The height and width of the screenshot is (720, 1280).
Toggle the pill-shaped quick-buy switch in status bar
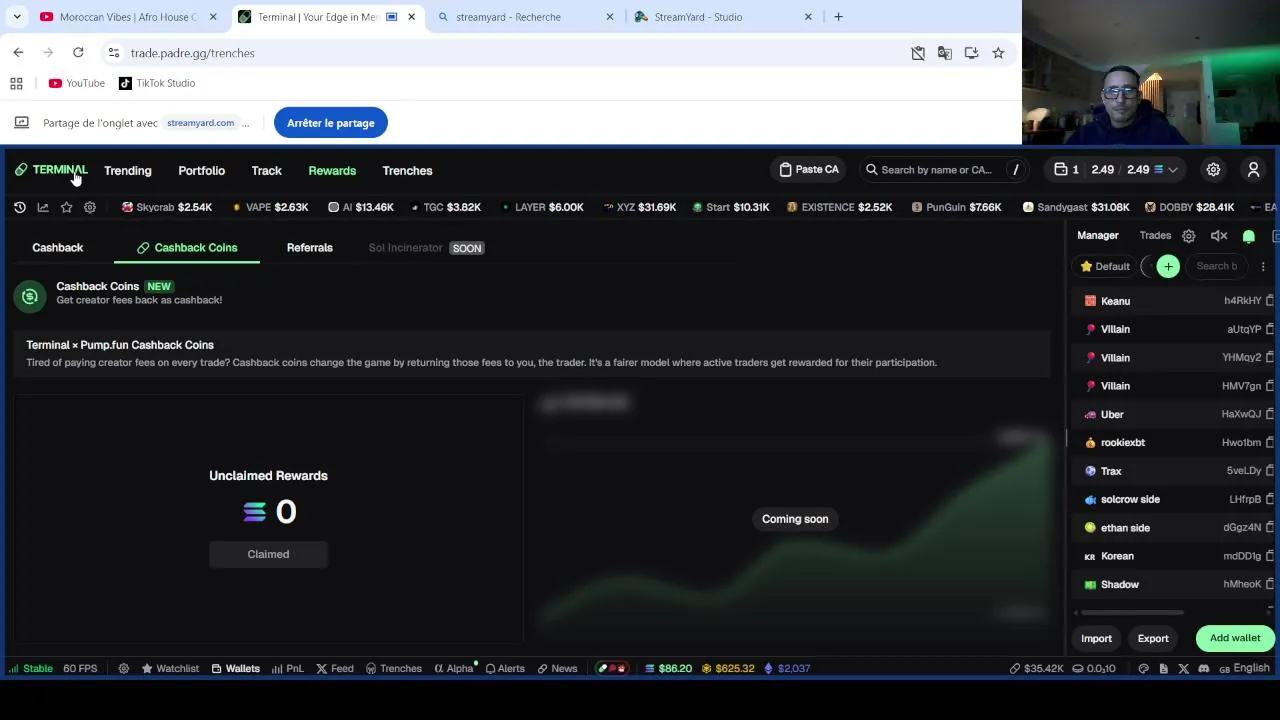click(611, 668)
